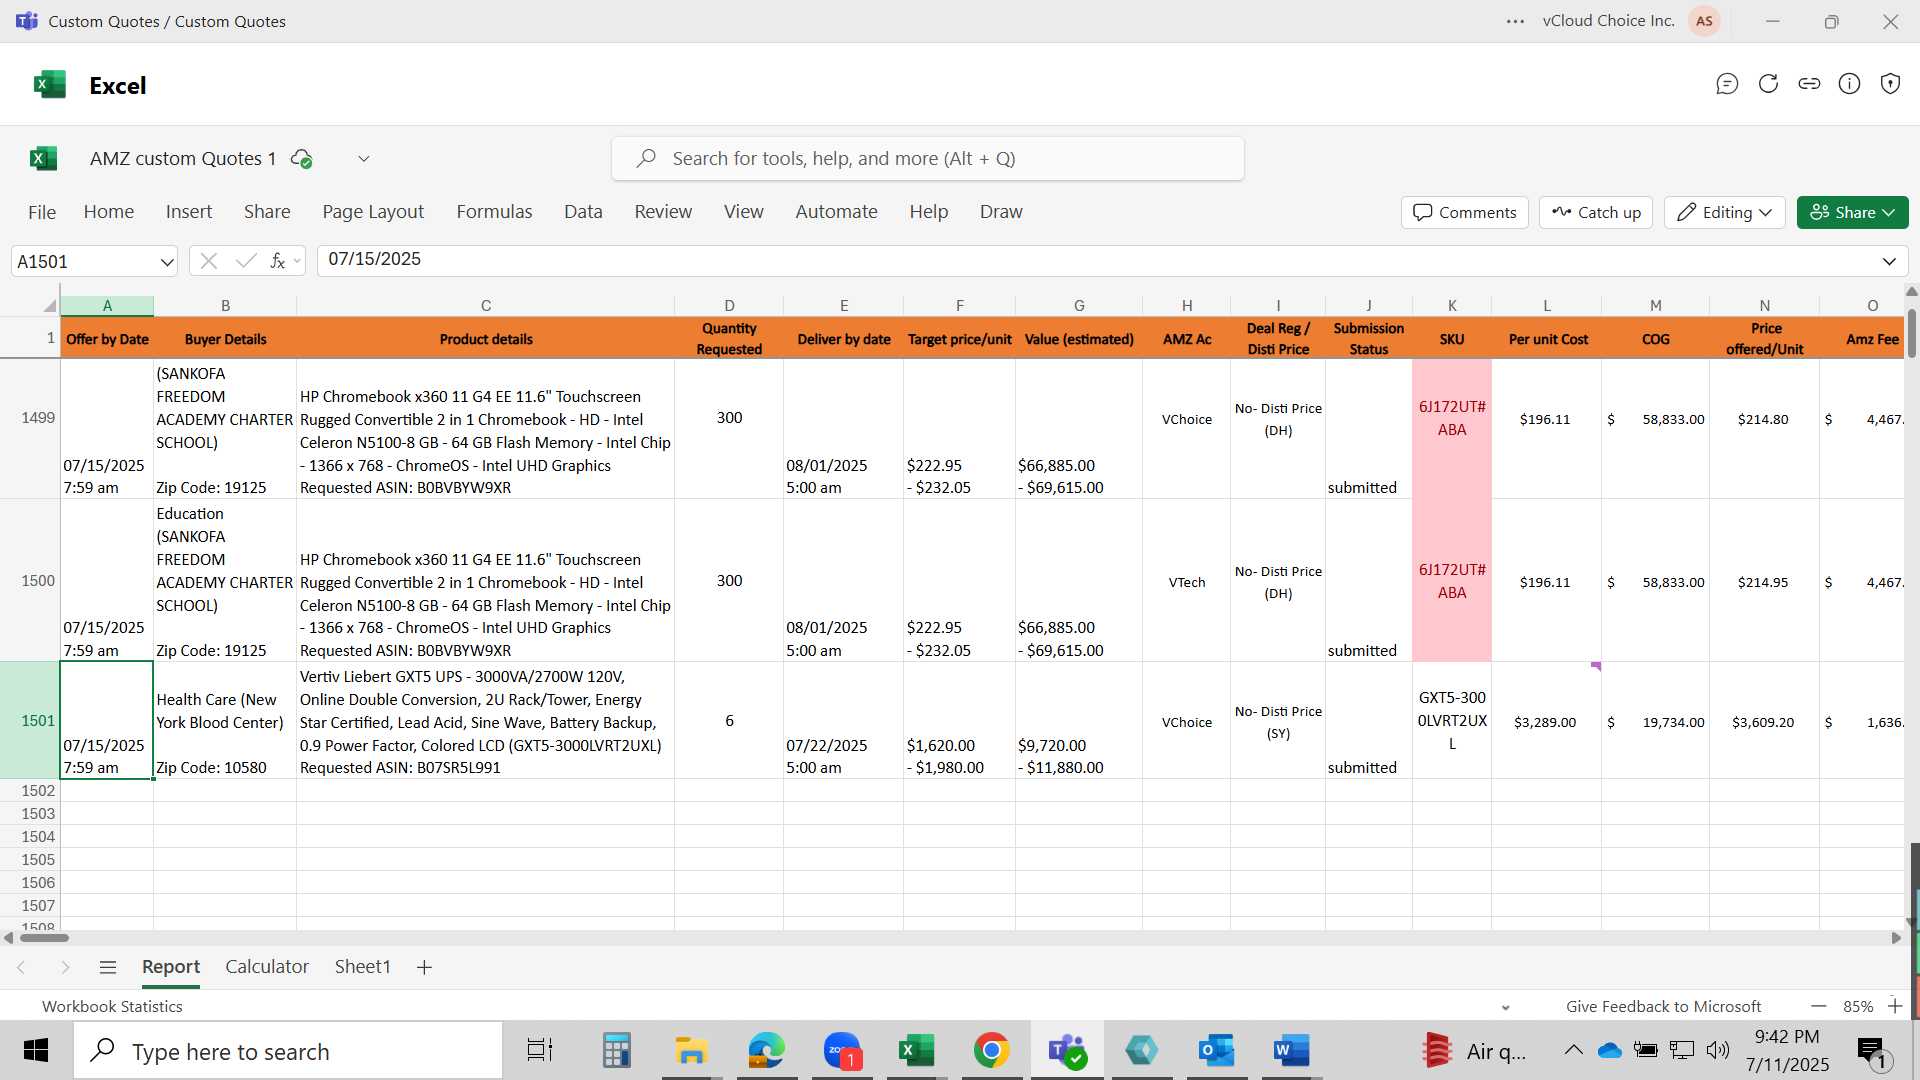This screenshot has height=1080, width=1920.
Task: Open the insert function fx icon
Action: [278, 261]
